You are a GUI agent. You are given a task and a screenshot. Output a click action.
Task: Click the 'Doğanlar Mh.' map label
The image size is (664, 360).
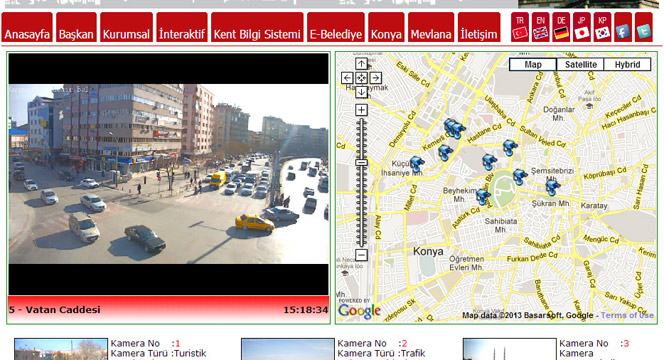[559, 114]
